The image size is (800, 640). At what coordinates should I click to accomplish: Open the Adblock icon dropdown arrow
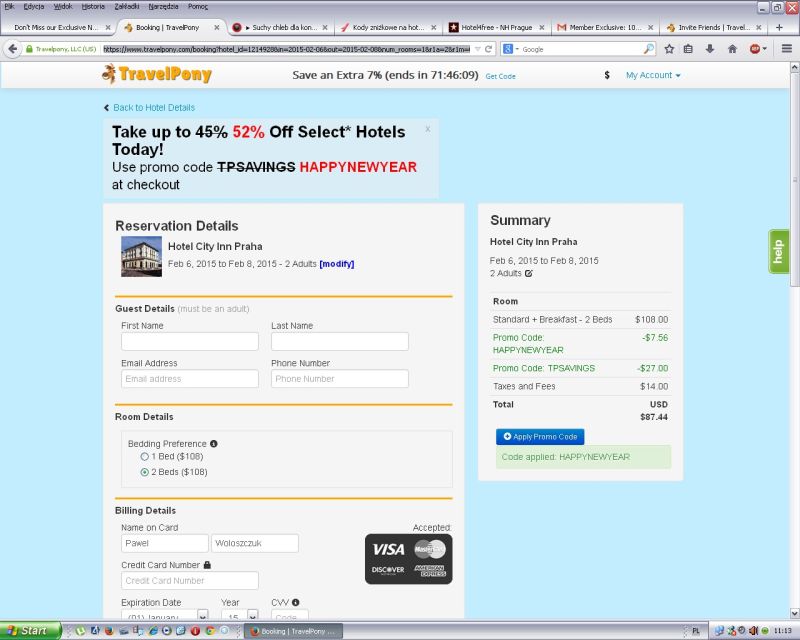(x=764, y=49)
